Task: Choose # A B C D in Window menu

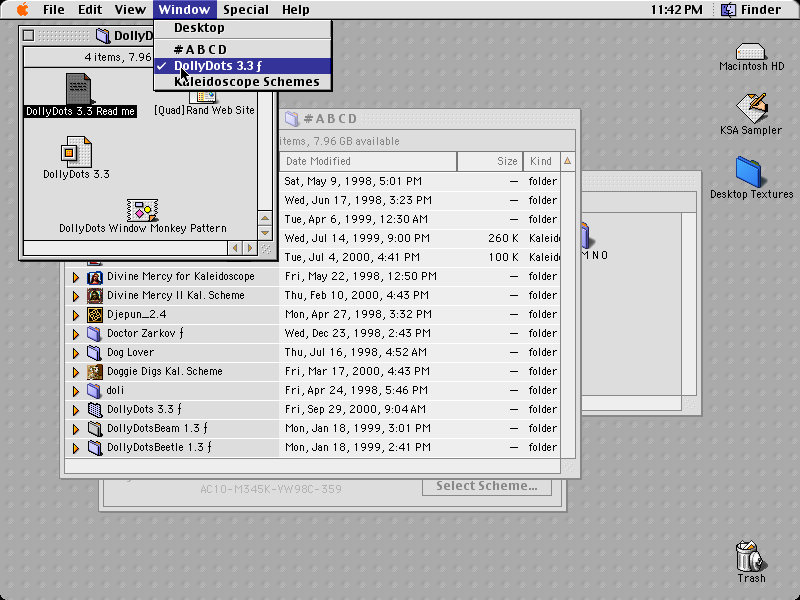Action: tap(243, 49)
